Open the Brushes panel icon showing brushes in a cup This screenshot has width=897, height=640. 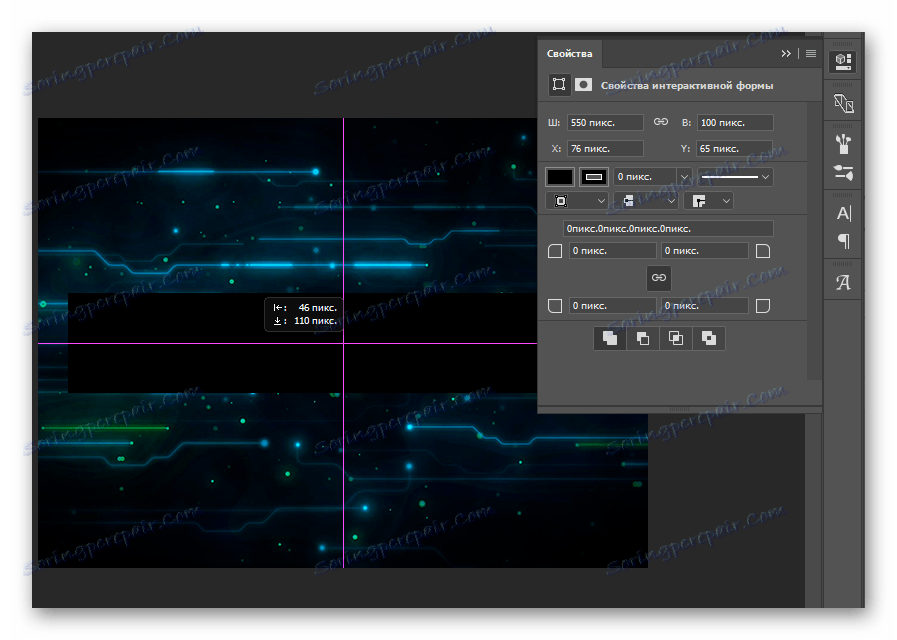tap(843, 144)
